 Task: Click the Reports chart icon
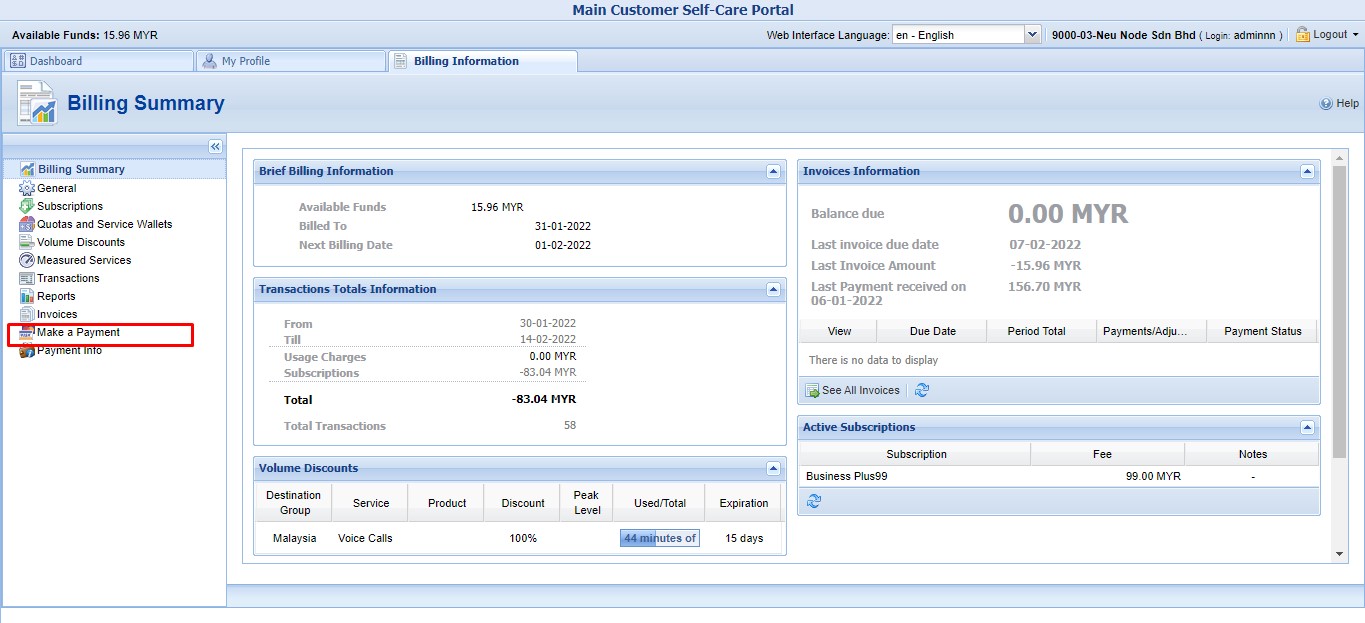click(27, 296)
